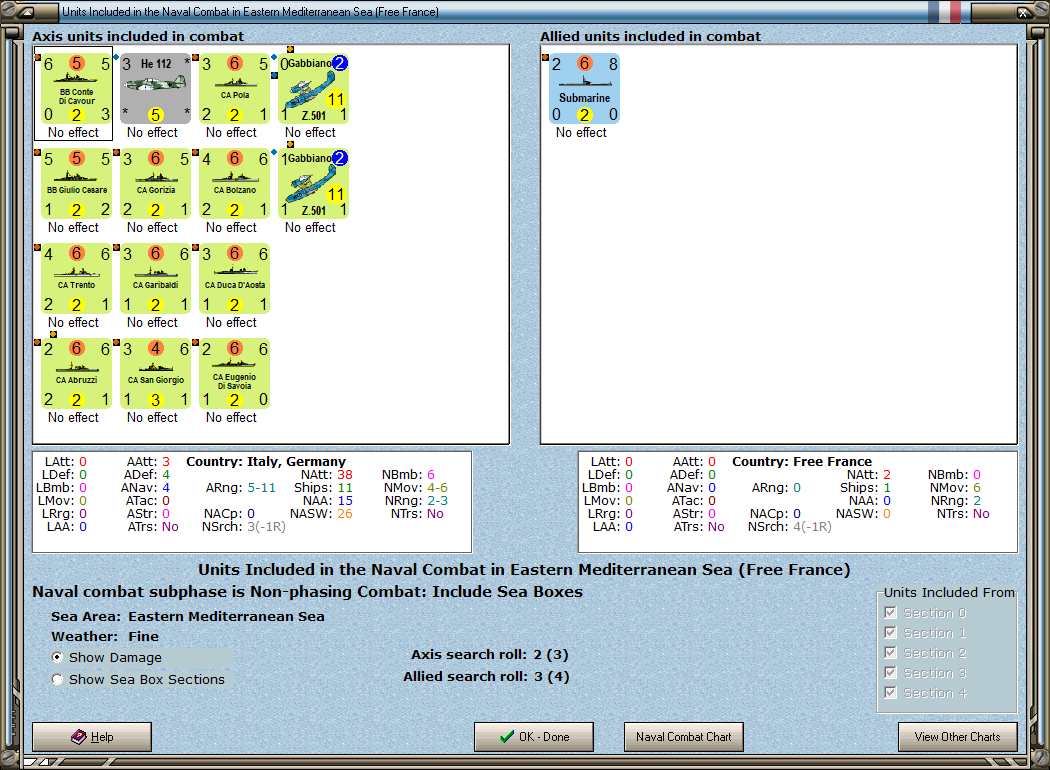The height and width of the screenshot is (770, 1050).
Task: Click the CA Trento cruiser counter
Action: [x=76, y=279]
